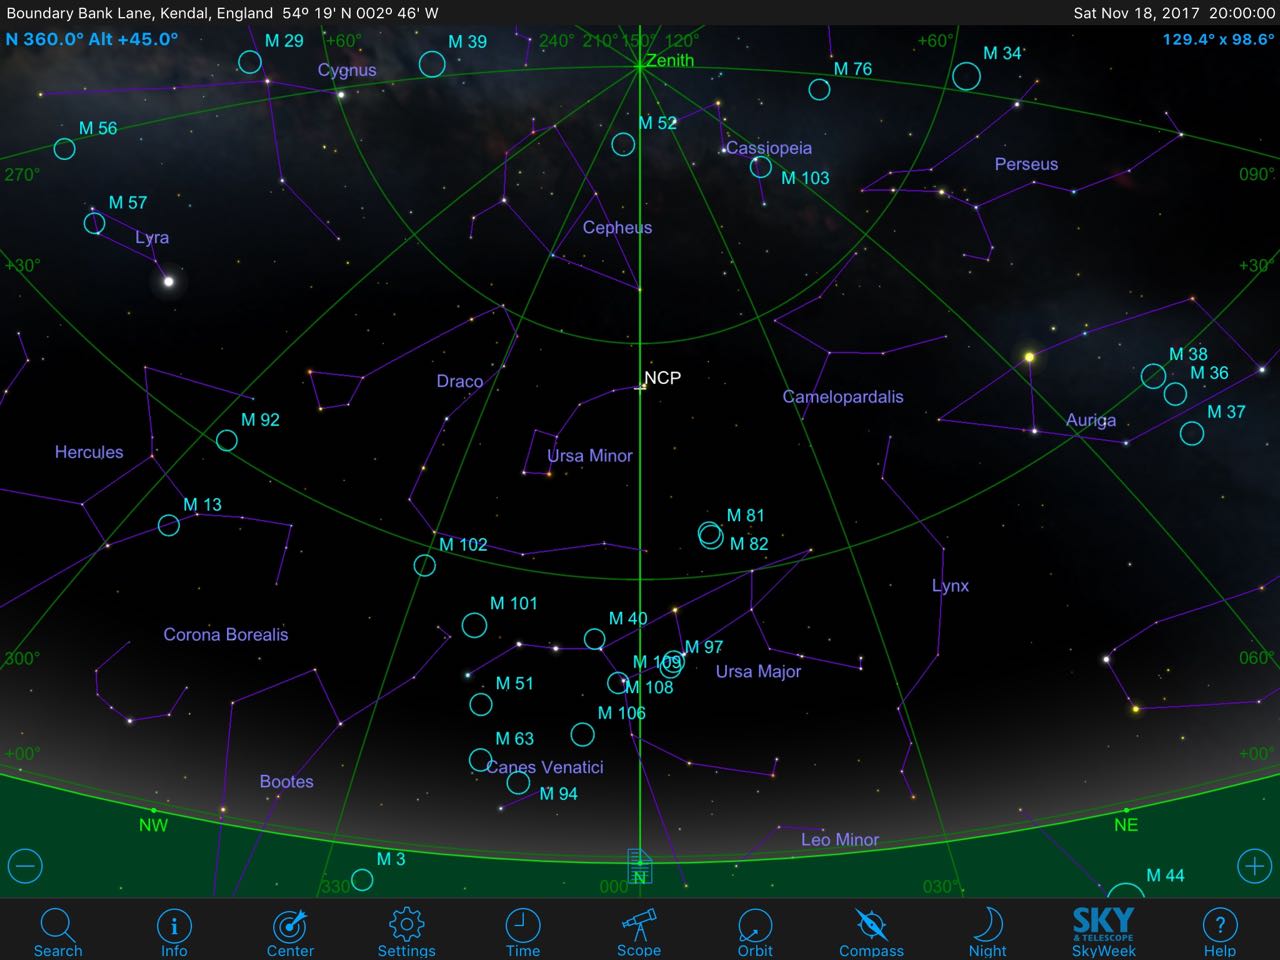The image size is (1280, 960).
Task: Select the M 13 cluster marker
Action: [169, 525]
